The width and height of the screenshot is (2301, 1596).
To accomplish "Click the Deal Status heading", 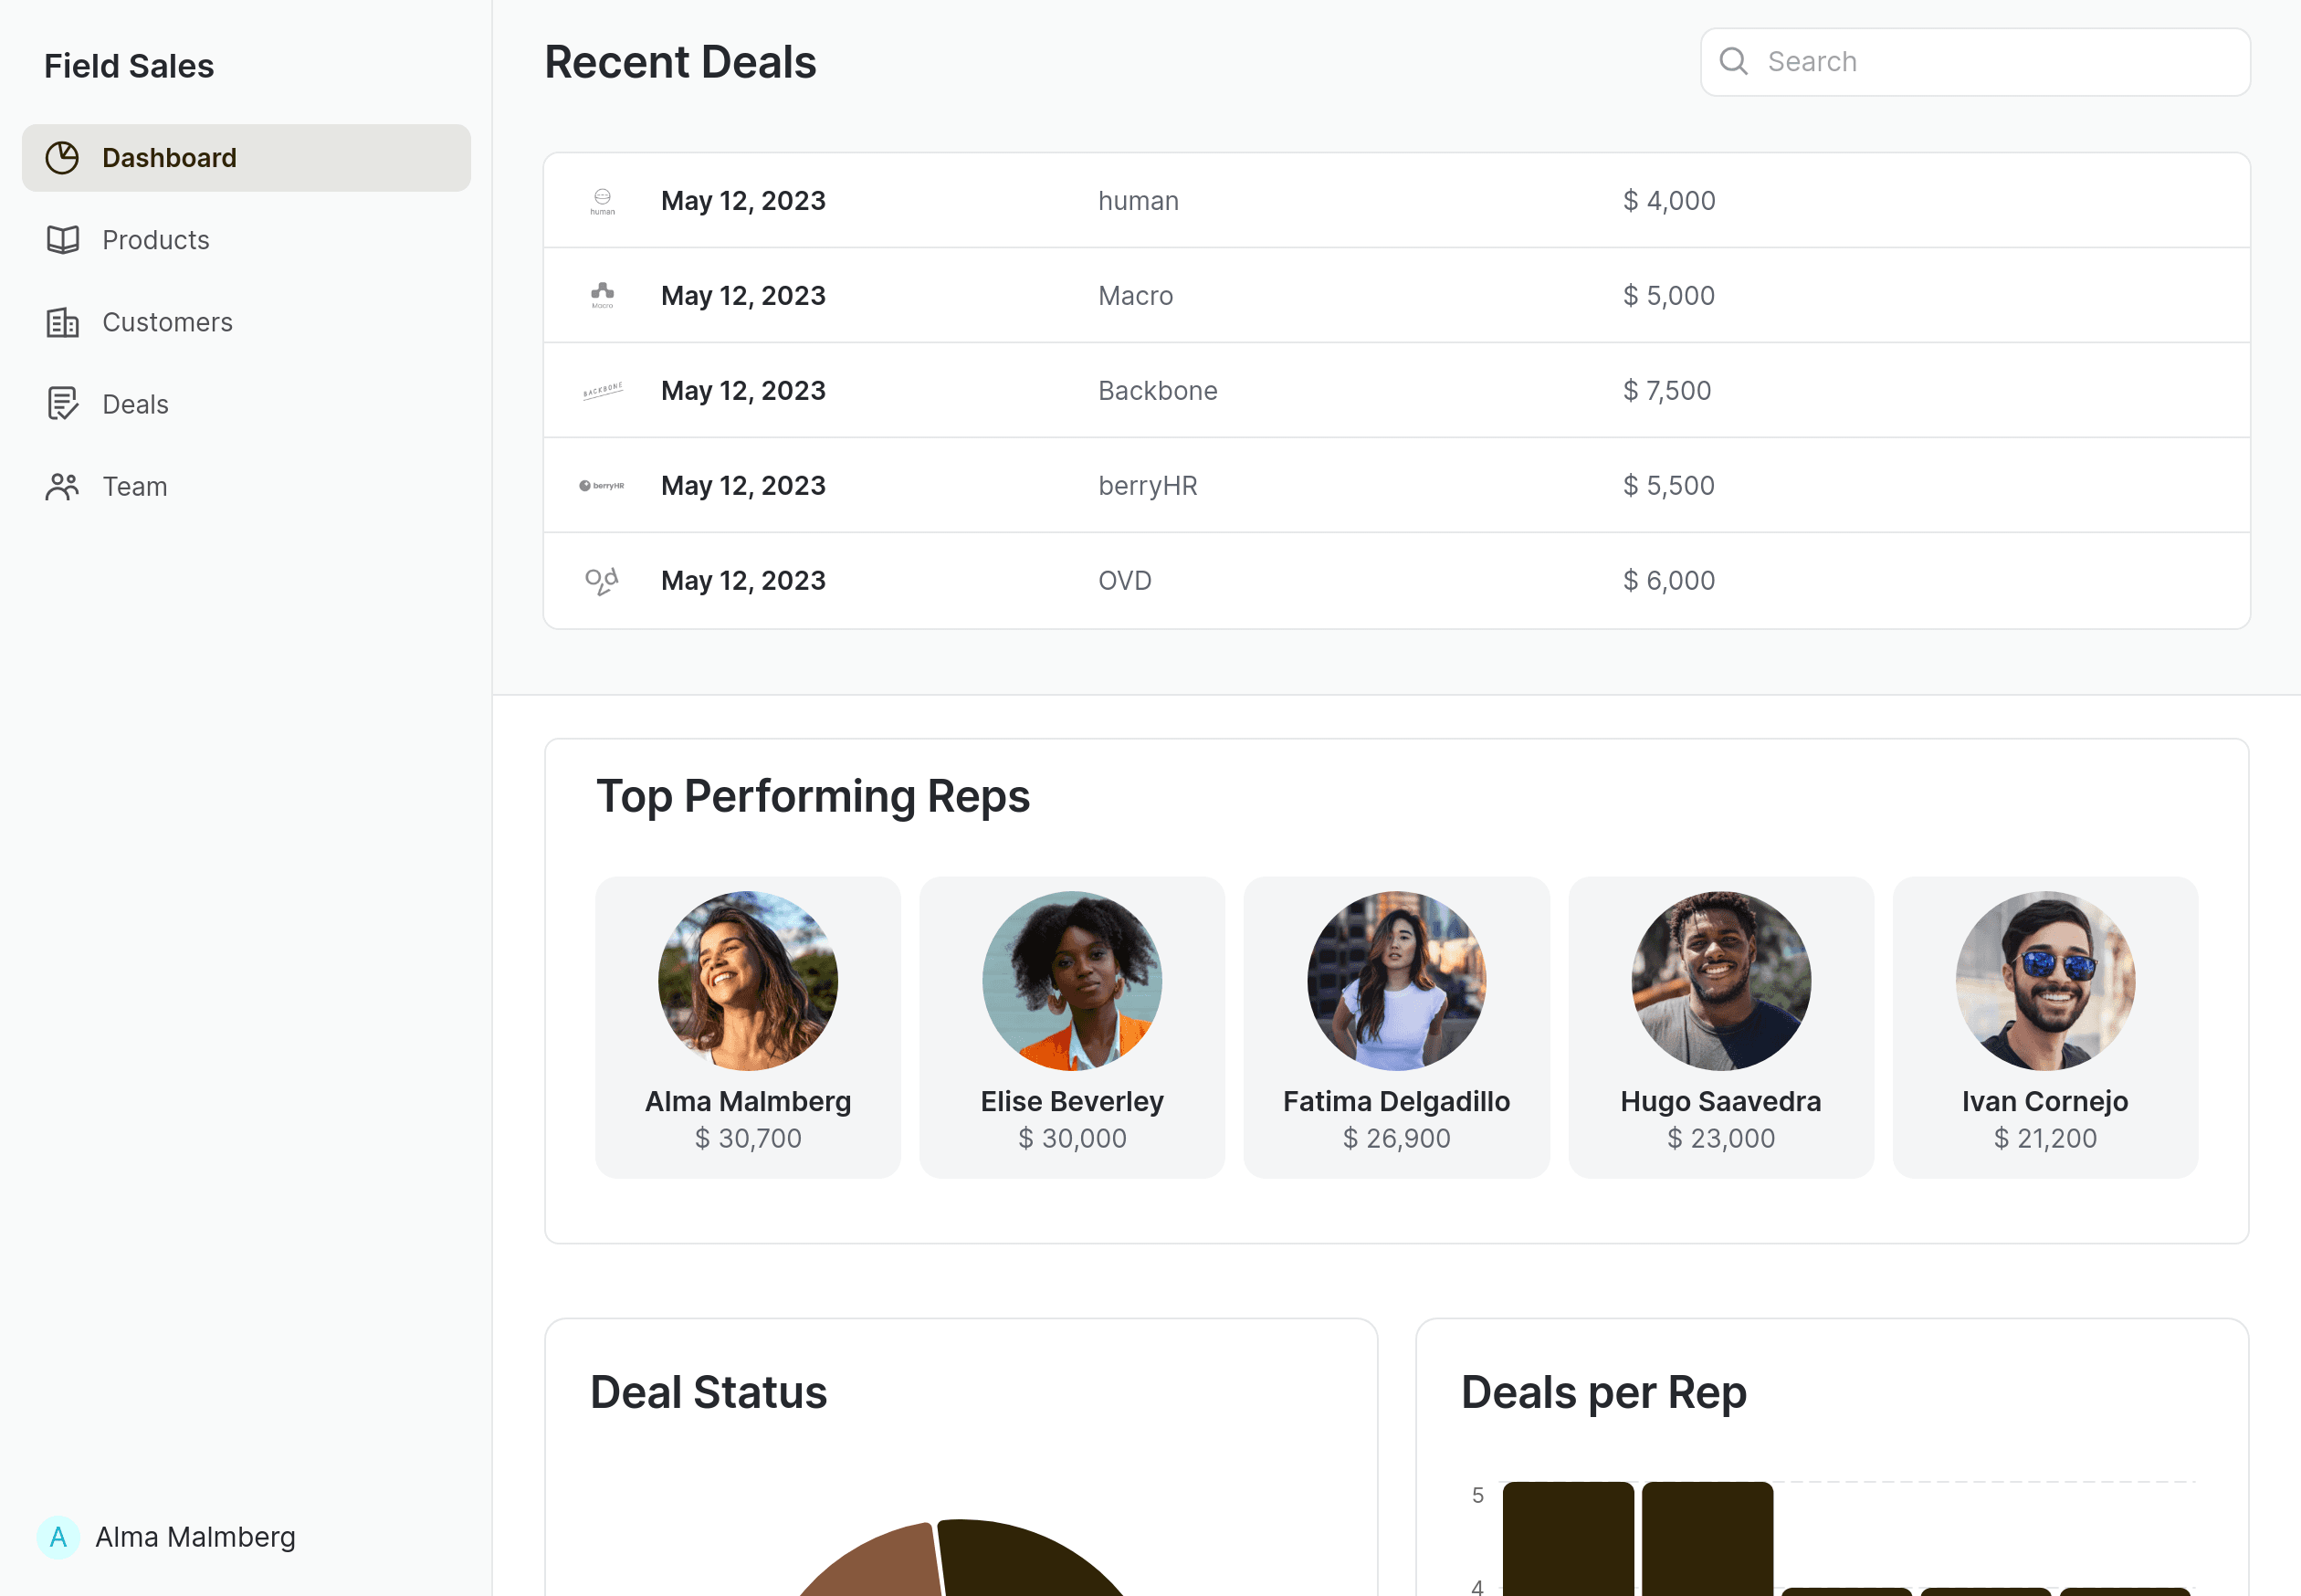I will 708,1393.
